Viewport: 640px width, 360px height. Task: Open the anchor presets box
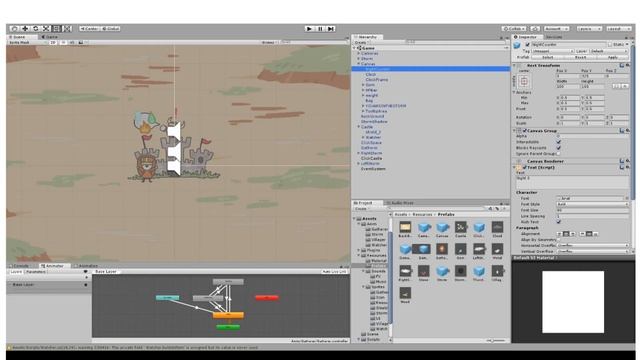tap(524, 82)
